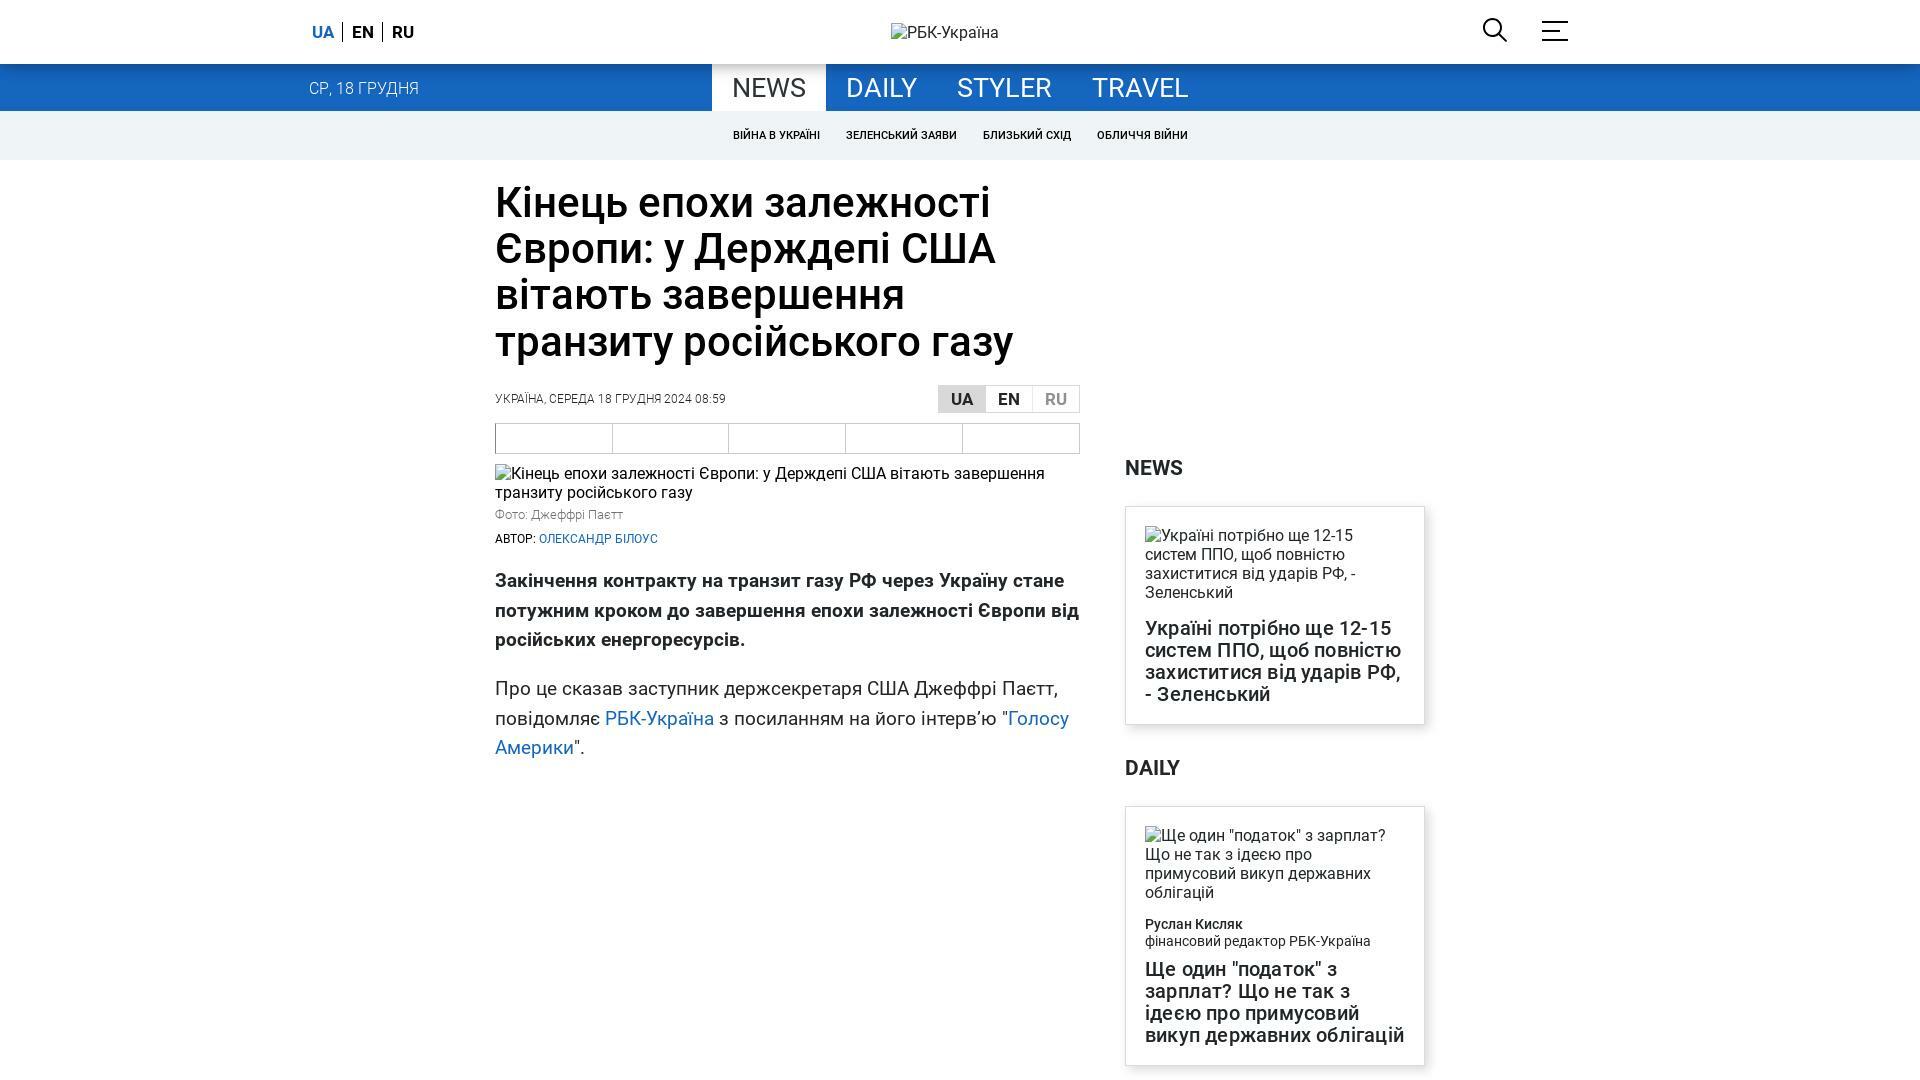Open thumbnail of податок з зарплат card

pos(1275,864)
